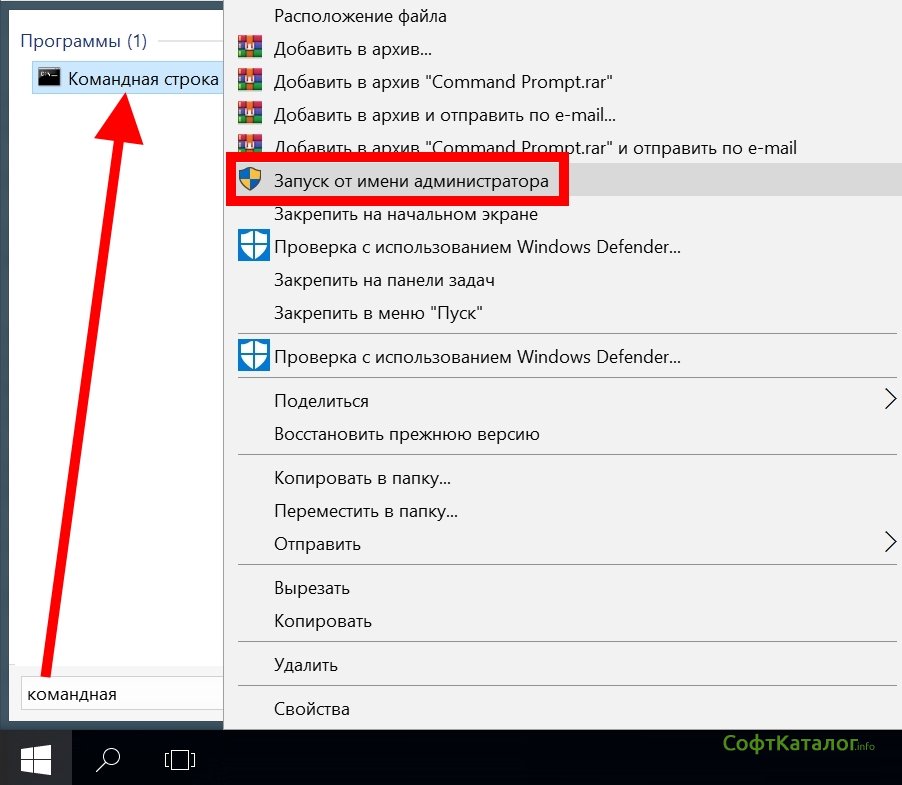902x785 pixels.
Task: Open taskbar search magnifier icon
Action: coord(108,761)
